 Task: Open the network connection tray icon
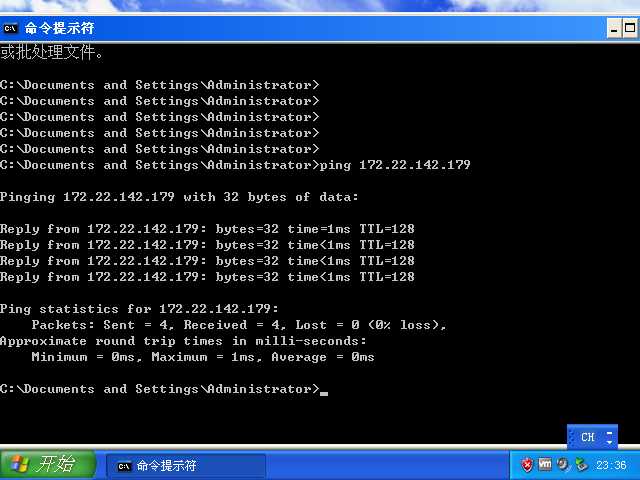click(581, 465)
